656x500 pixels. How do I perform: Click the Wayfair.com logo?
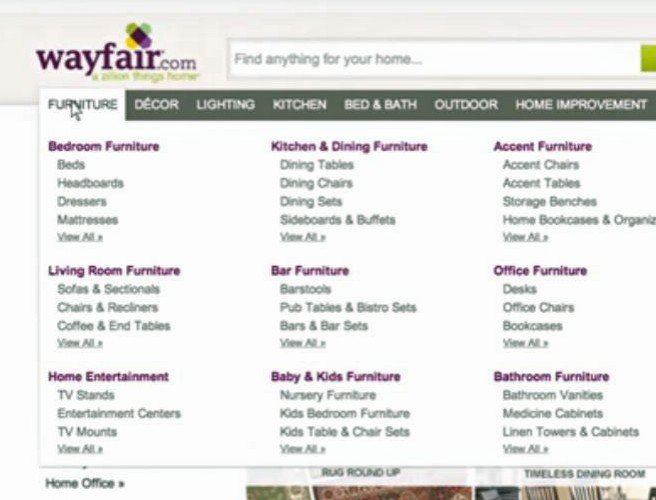tap(117, 53)
